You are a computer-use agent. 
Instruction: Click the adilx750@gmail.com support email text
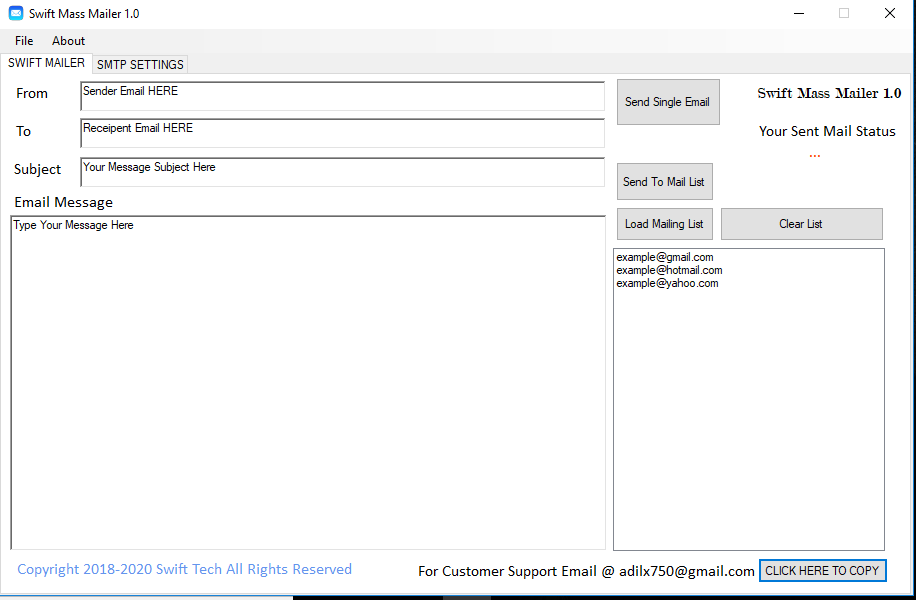pos(687,571)
